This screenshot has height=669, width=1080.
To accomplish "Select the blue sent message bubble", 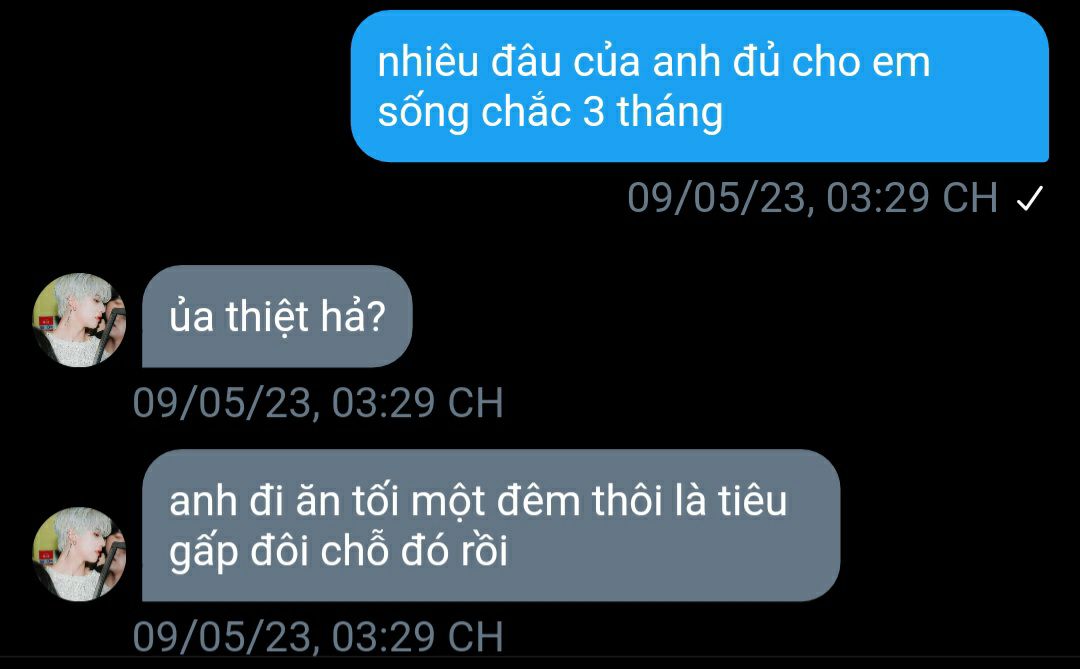I will pos(700,86).
